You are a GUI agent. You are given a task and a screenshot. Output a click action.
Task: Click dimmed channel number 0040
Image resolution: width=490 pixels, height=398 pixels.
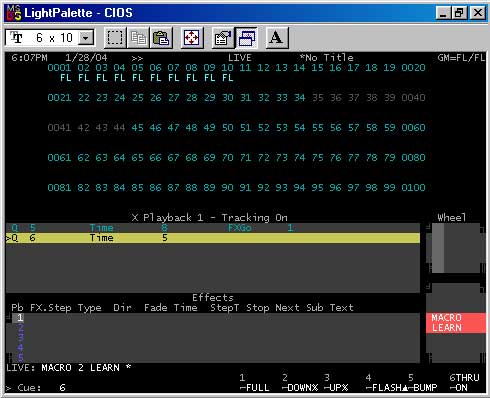tap(413, 98)
